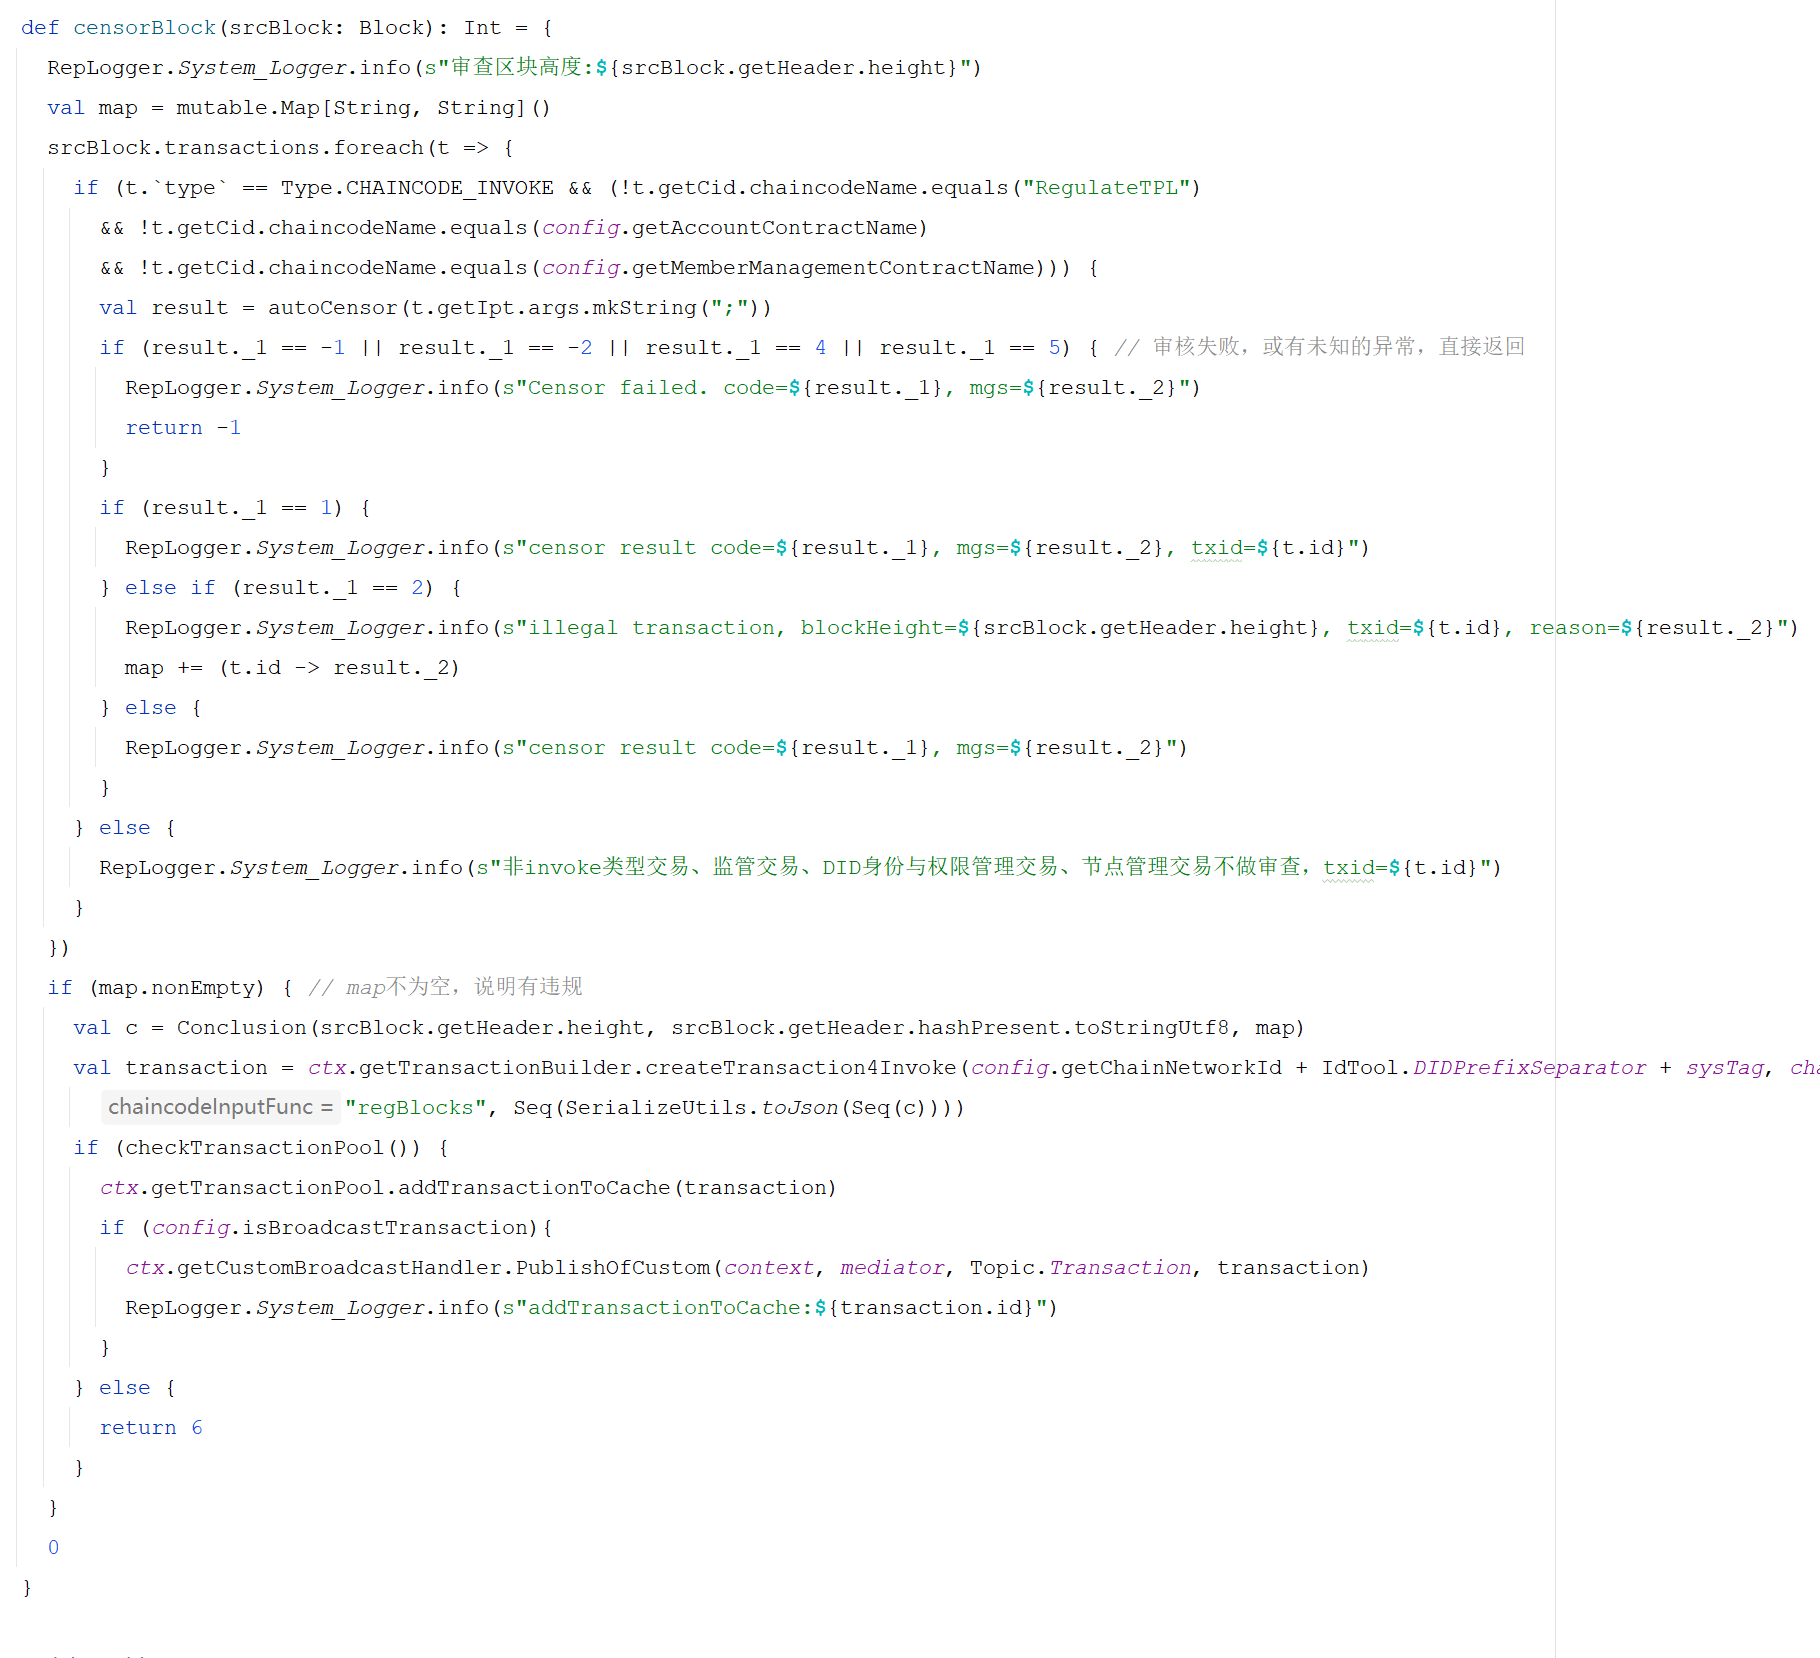Click the 'map += (t.id -> result._2)' line
1820x1658 pixels.
pyautogui.click(x=292, y=668)
